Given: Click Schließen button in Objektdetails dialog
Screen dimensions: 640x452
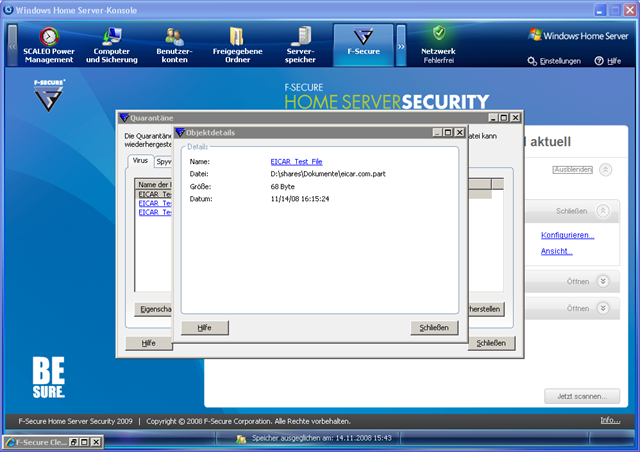Looking at the screenshot, I should tap(434, 327).
